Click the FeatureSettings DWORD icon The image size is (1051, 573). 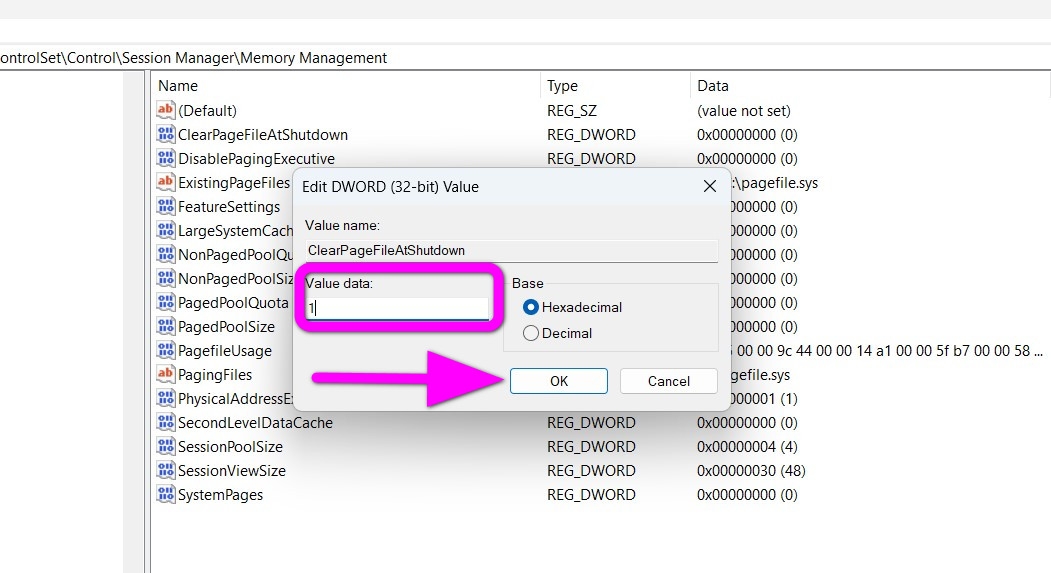click(165, 206)
